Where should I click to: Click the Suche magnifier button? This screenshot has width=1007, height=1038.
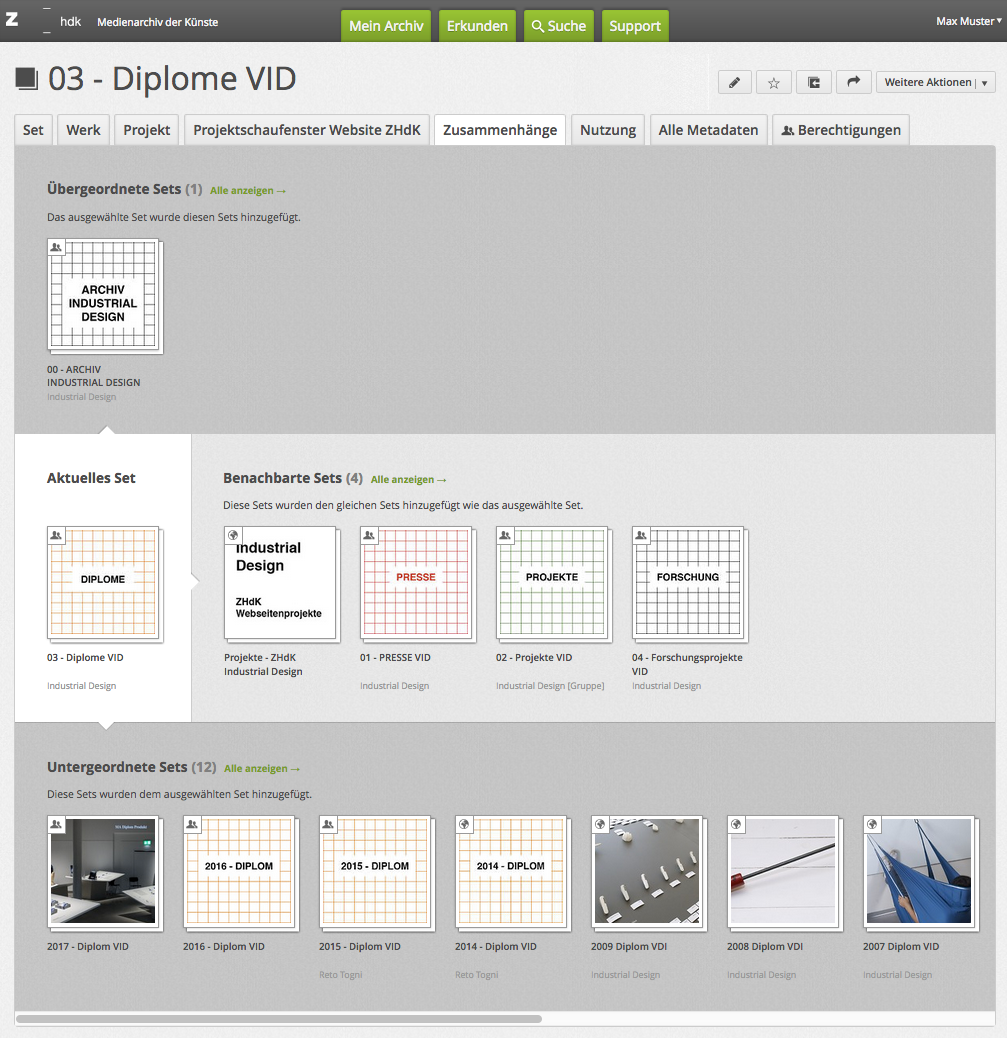click(x=558, y=26)
